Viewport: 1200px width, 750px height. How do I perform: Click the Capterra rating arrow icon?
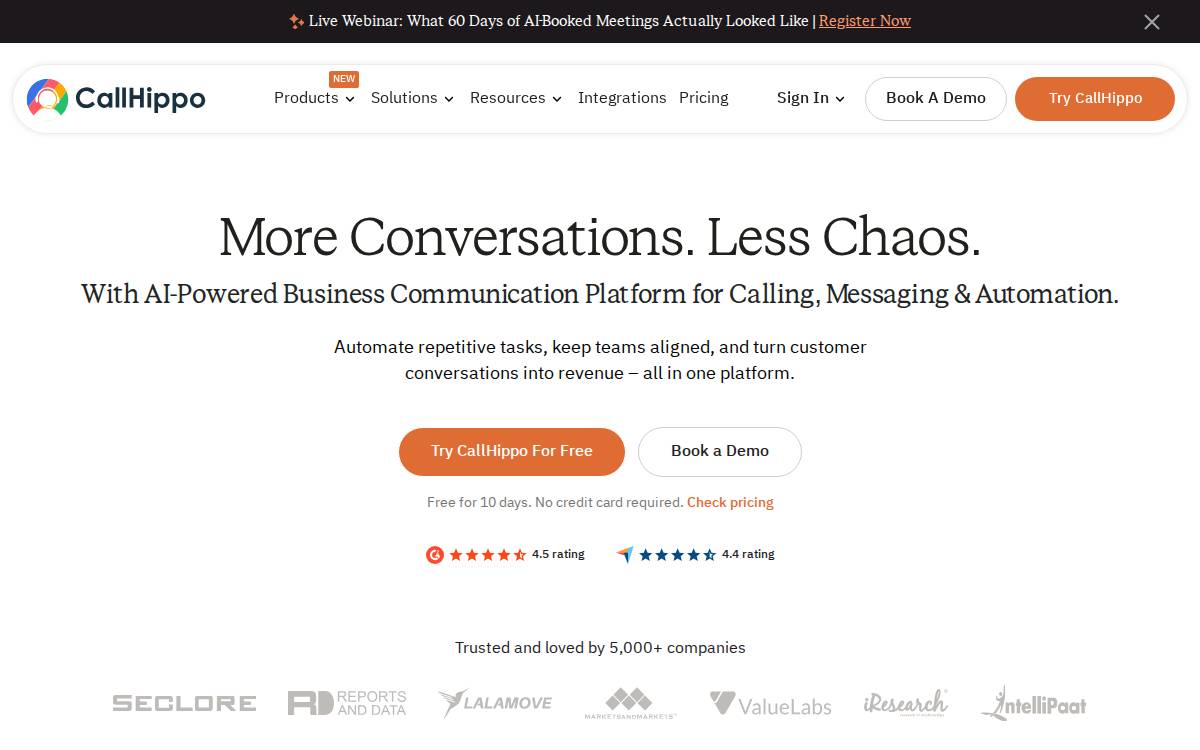point(625,554)
